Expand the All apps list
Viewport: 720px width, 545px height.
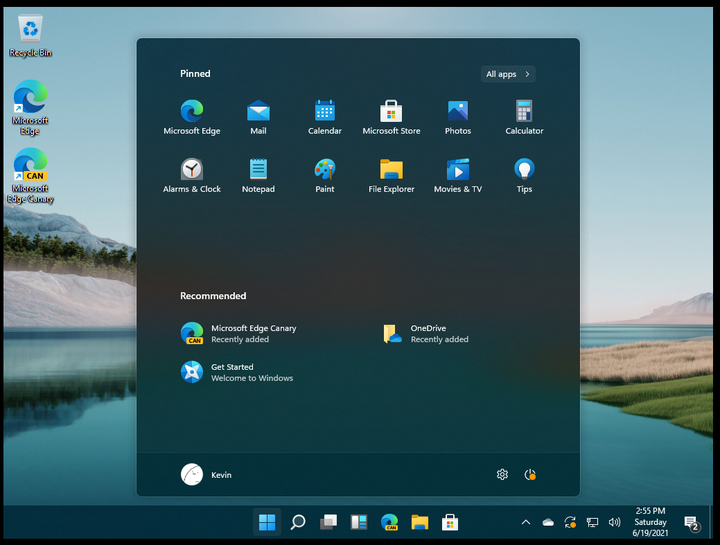tap(508, 74)
